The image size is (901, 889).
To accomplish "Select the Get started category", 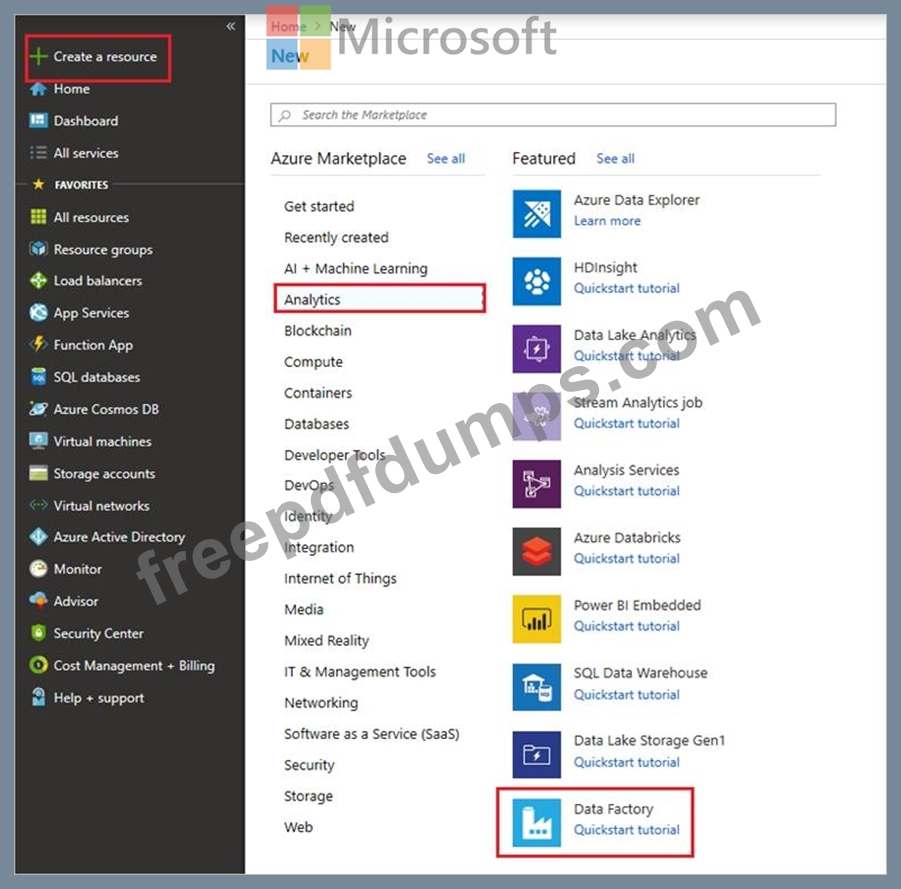I will pyautogui.click(x=319, y=206).
